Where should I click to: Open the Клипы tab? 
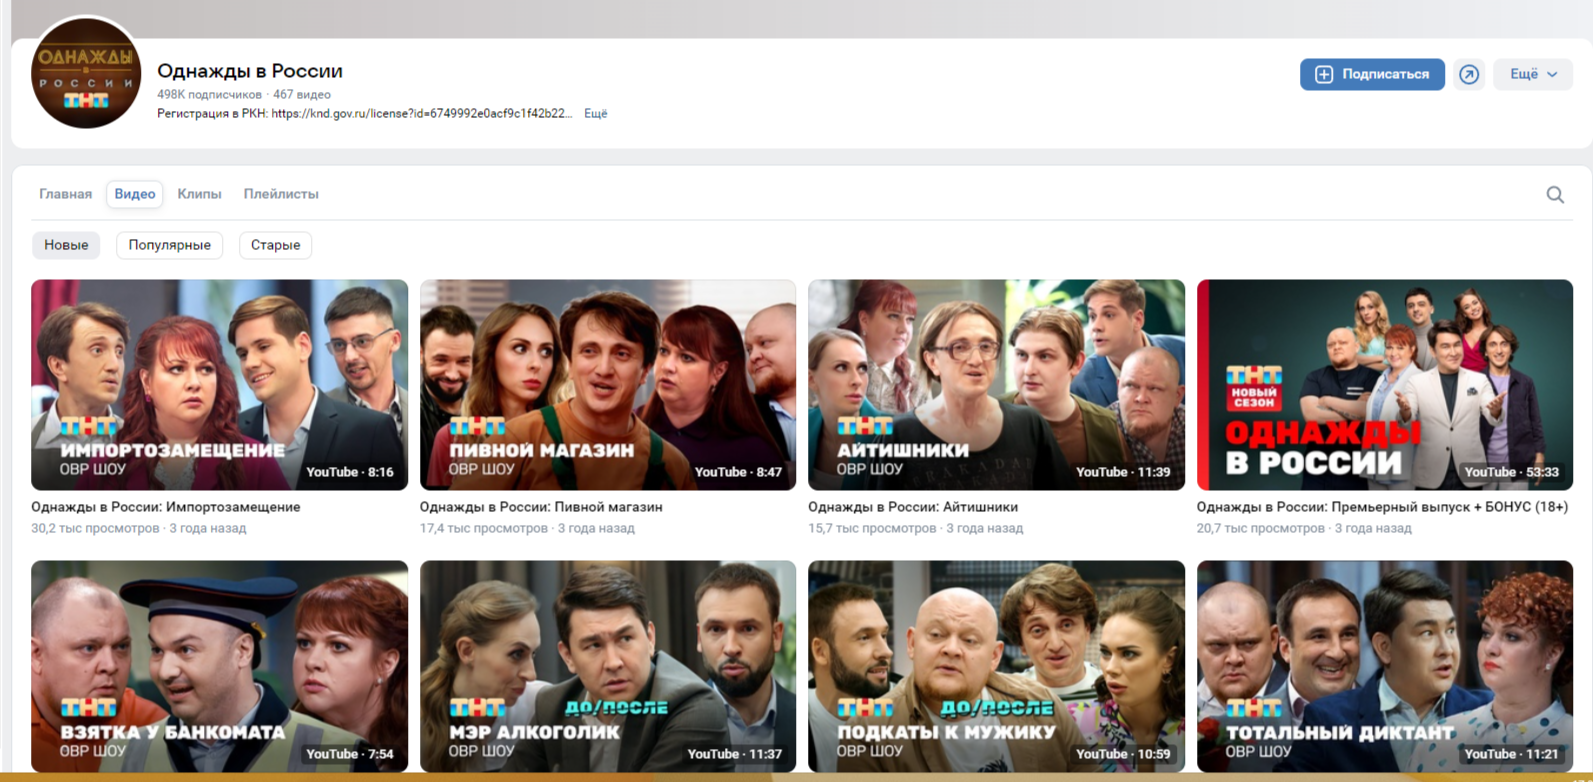click(x=200, y=194)
